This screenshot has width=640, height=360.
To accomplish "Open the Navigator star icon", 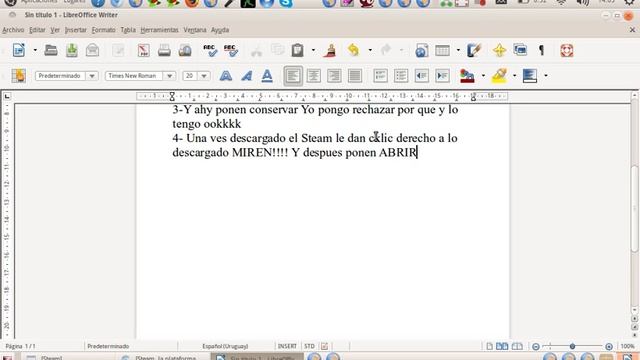I will pos(499,50).
